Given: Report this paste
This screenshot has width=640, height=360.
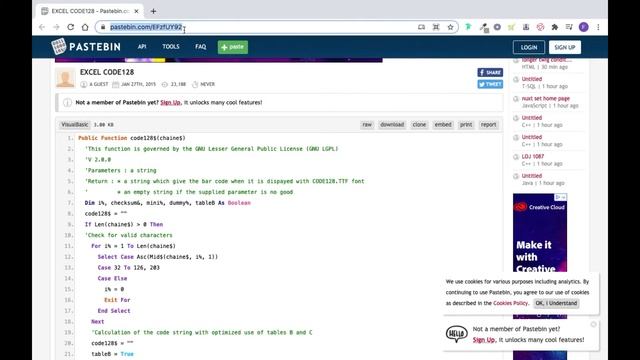Looking at the screenshot, I should pos(488,124).
